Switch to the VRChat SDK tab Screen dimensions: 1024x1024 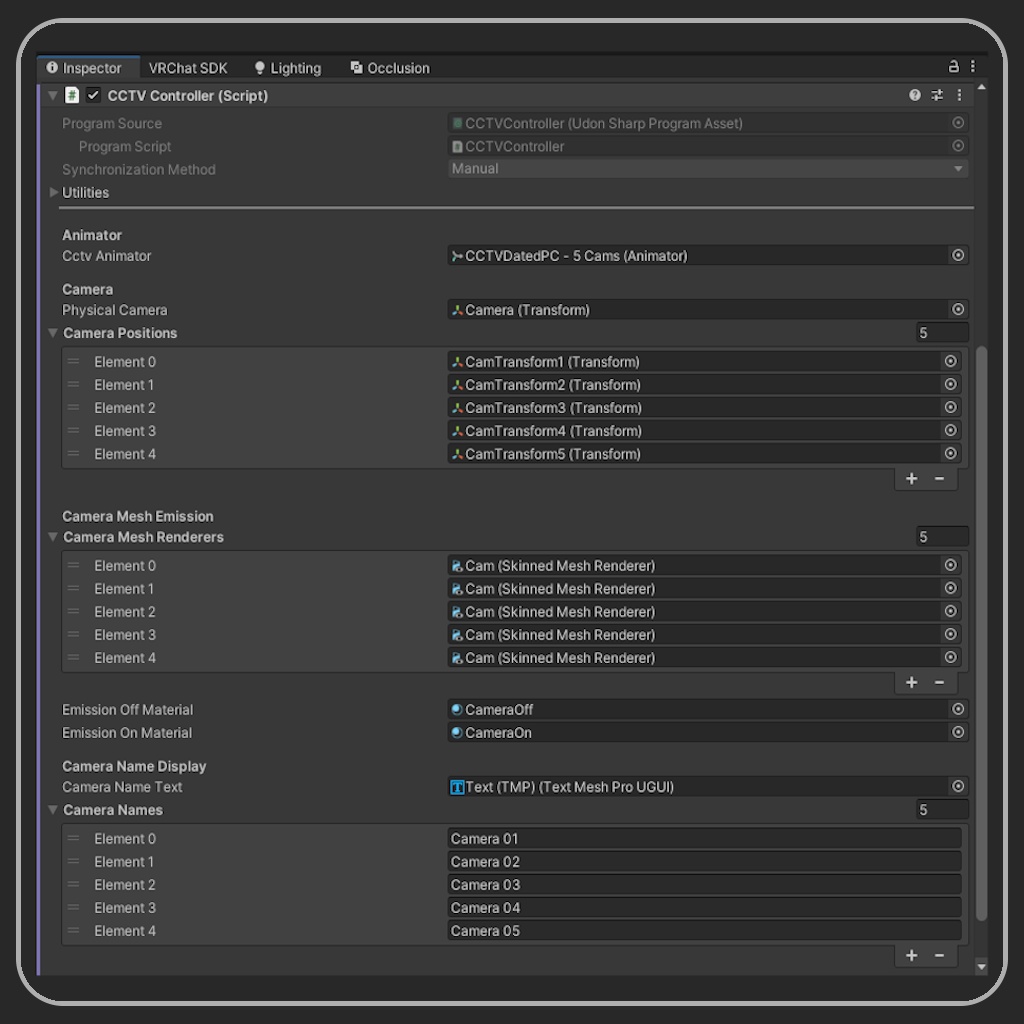188,68
